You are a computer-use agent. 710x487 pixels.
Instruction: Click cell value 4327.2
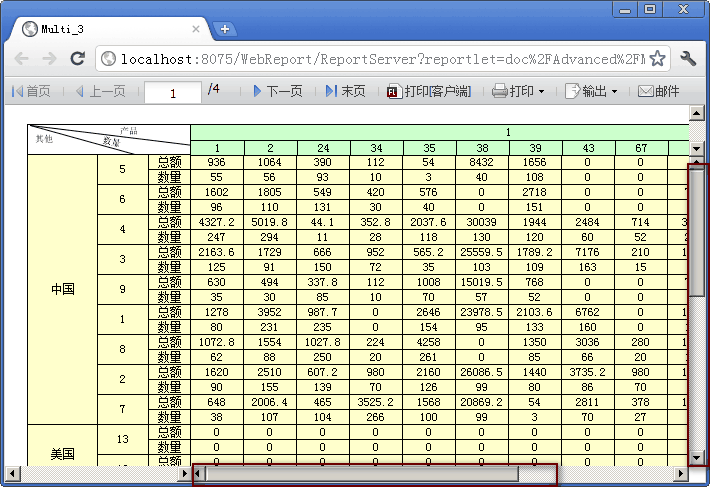tap(216, 222)
